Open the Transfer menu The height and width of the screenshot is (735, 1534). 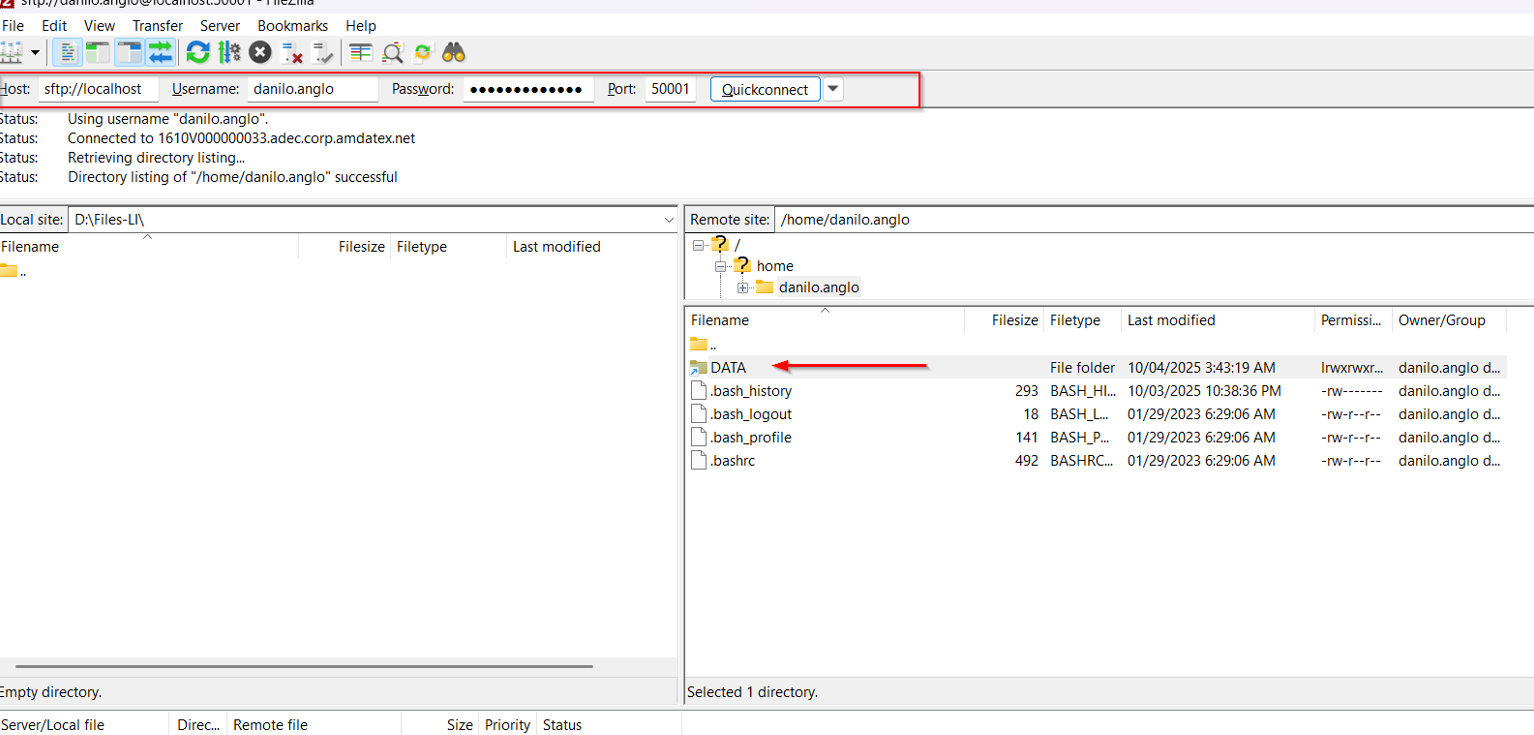[158, 26]
